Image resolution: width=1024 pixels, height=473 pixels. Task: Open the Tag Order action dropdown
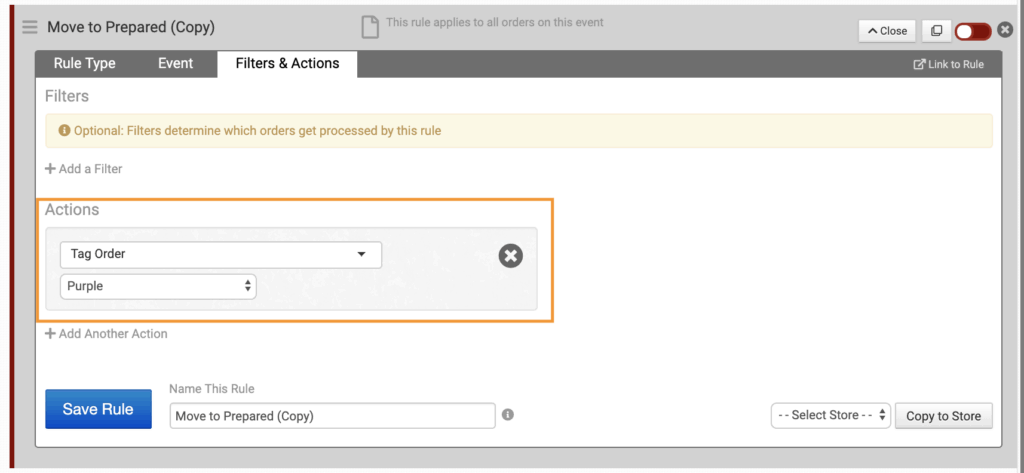click(x=220, y=254)
